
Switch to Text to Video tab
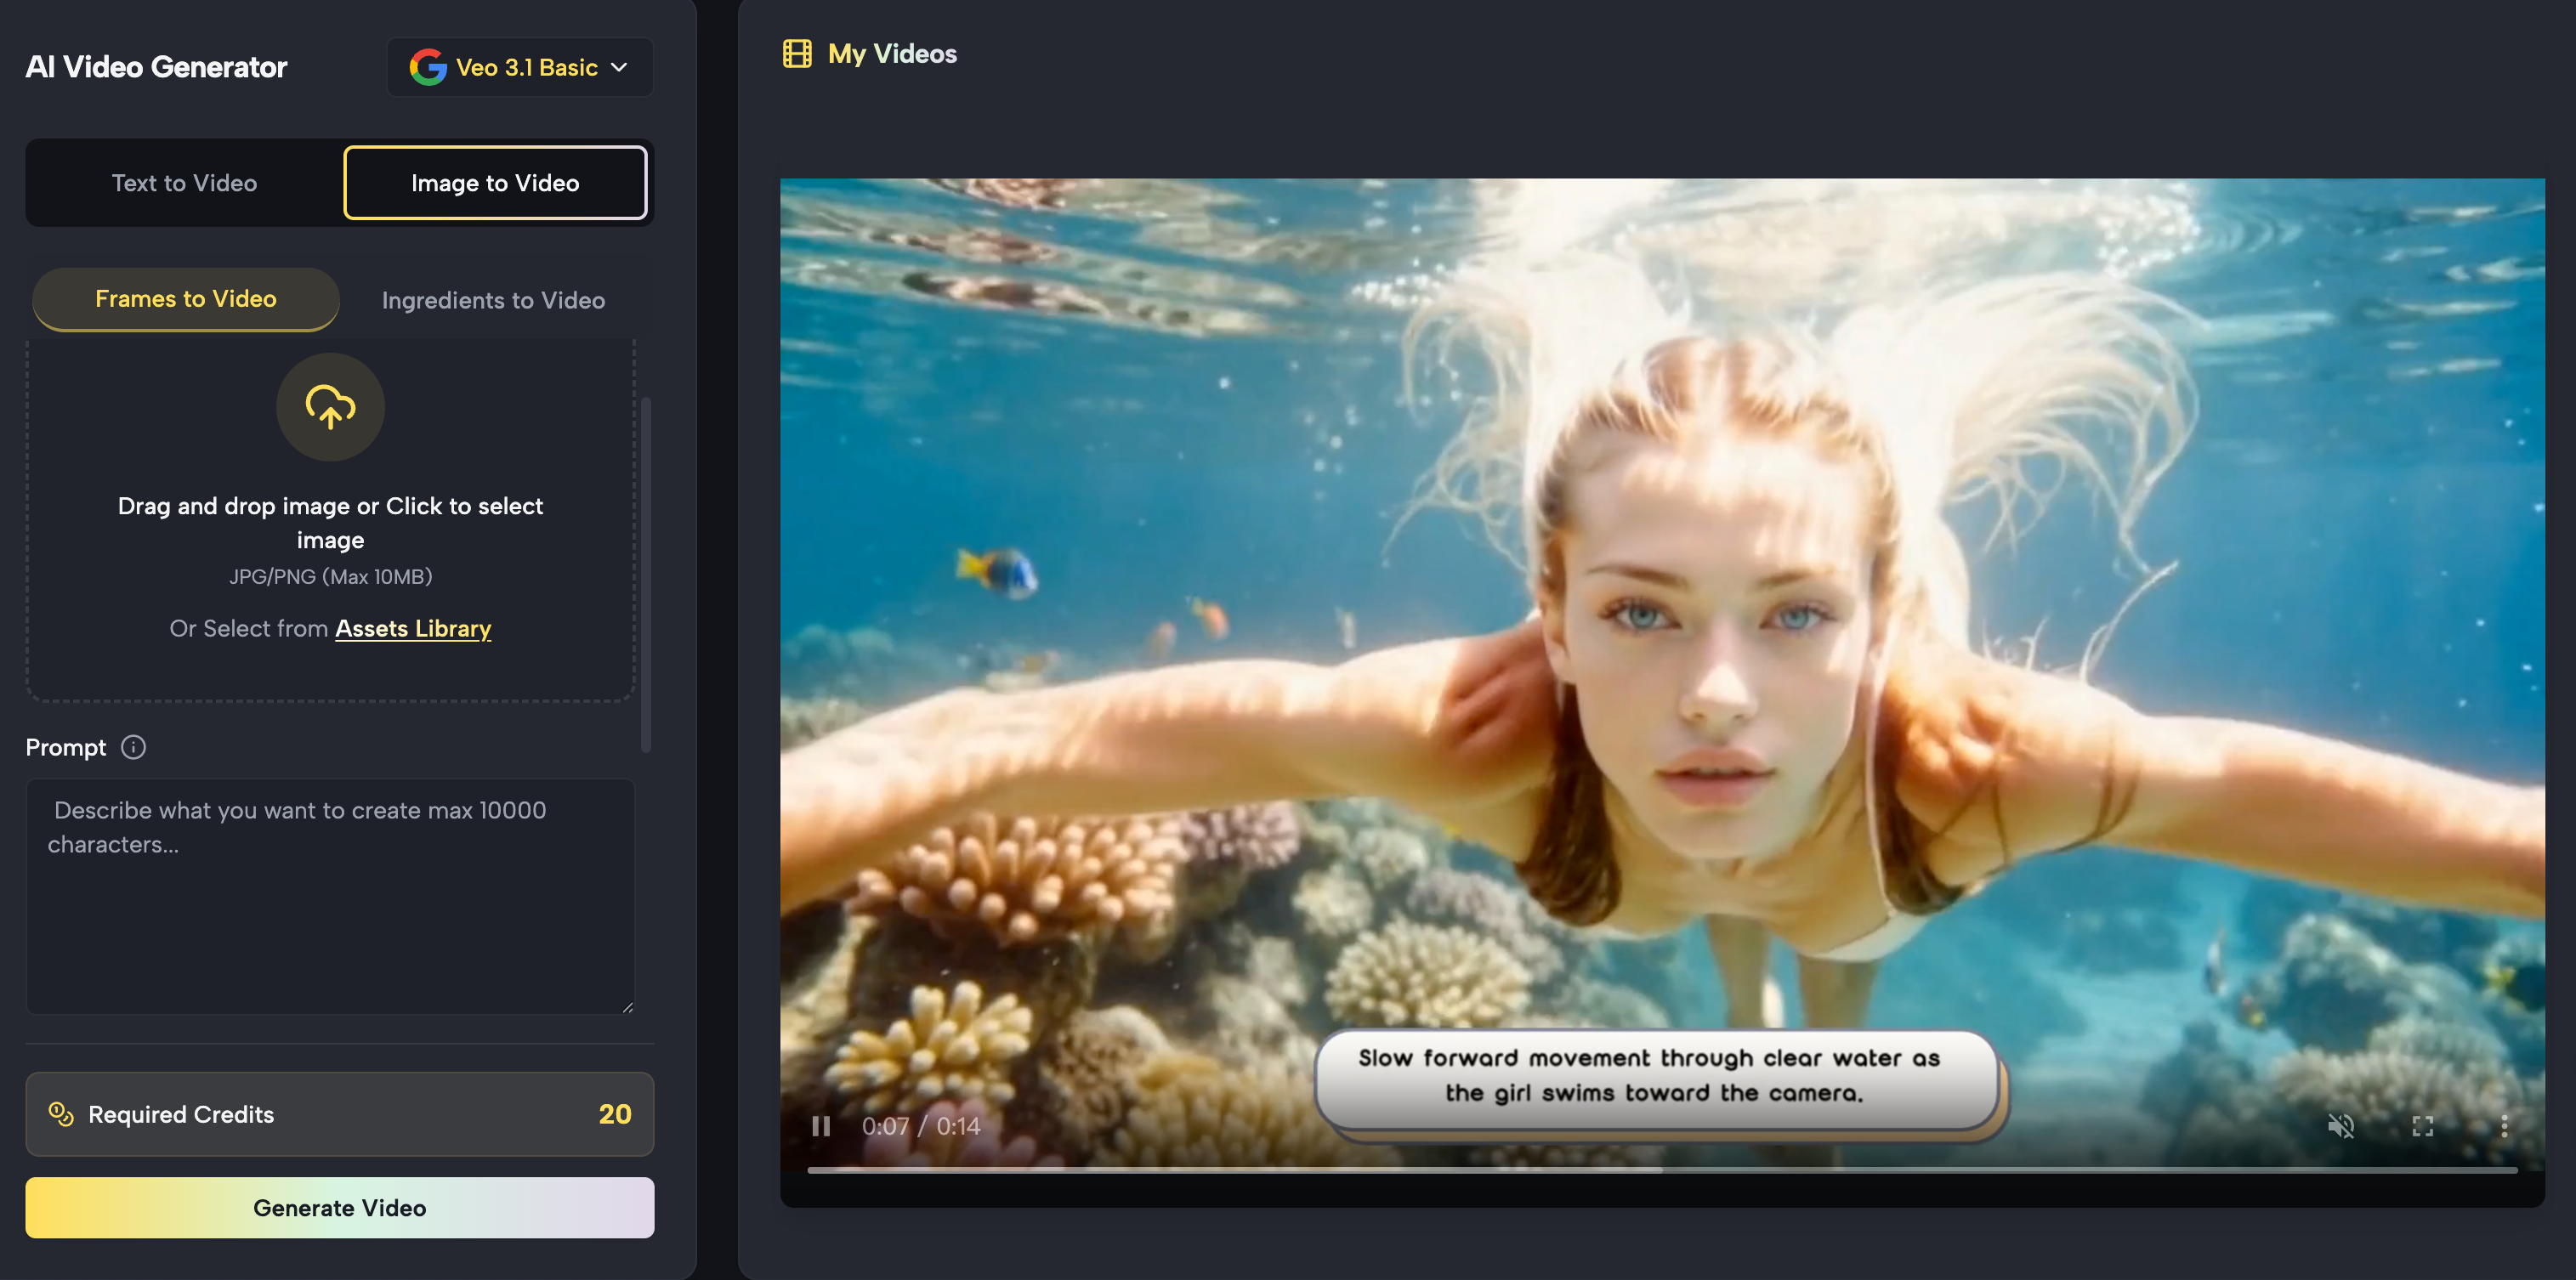pos(184,183)
